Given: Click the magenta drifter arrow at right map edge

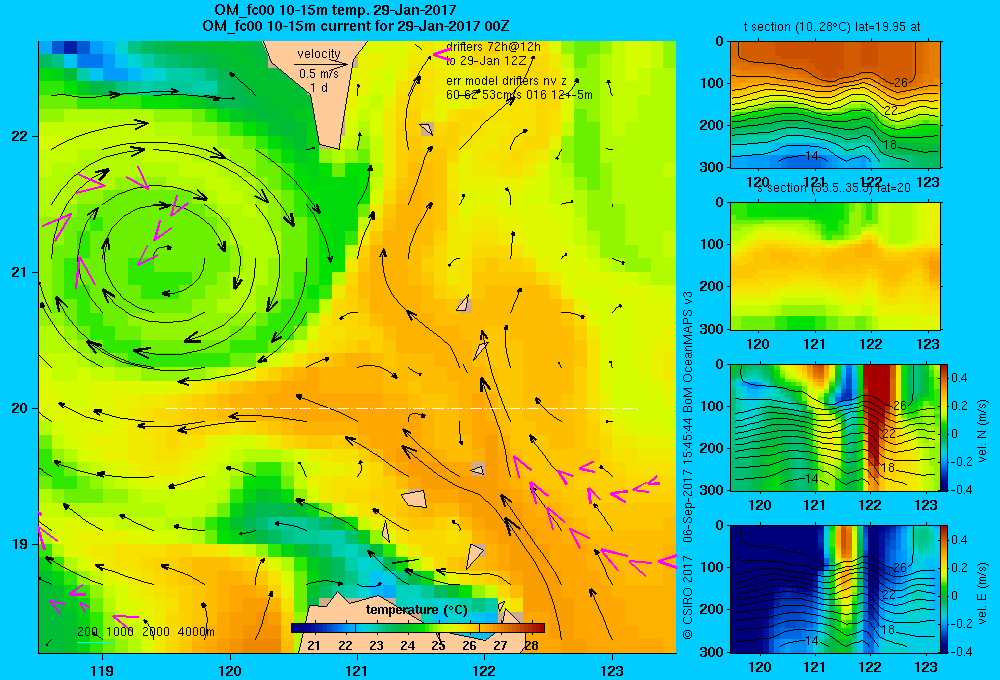Looking at the screenshot, I should point(667,561).
